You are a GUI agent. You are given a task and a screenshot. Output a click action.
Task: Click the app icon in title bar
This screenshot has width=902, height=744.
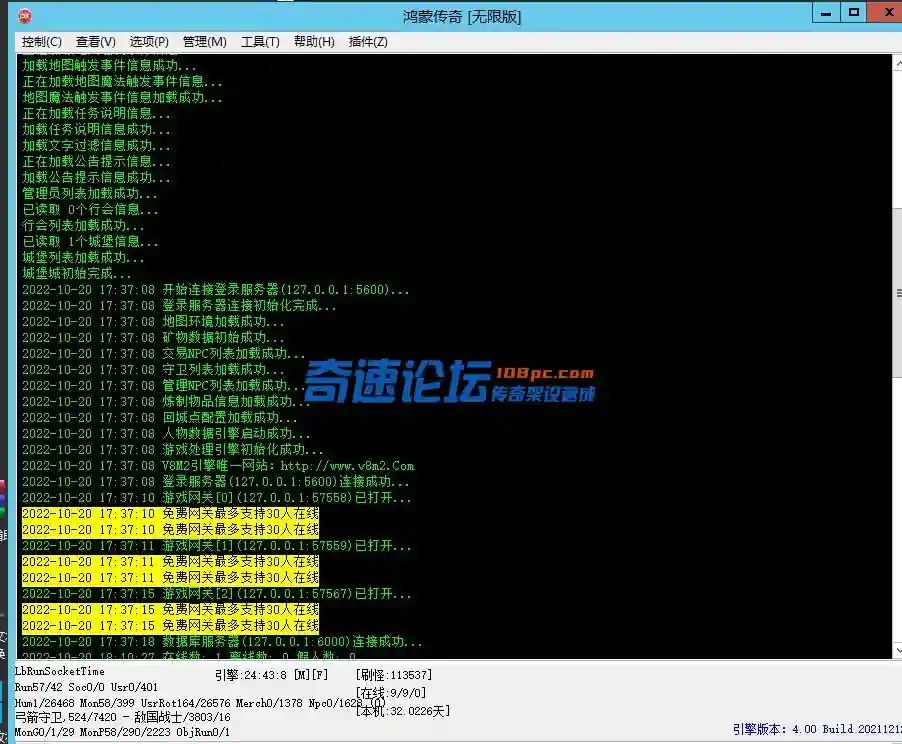pyautogui.click(x=25, y=16)
